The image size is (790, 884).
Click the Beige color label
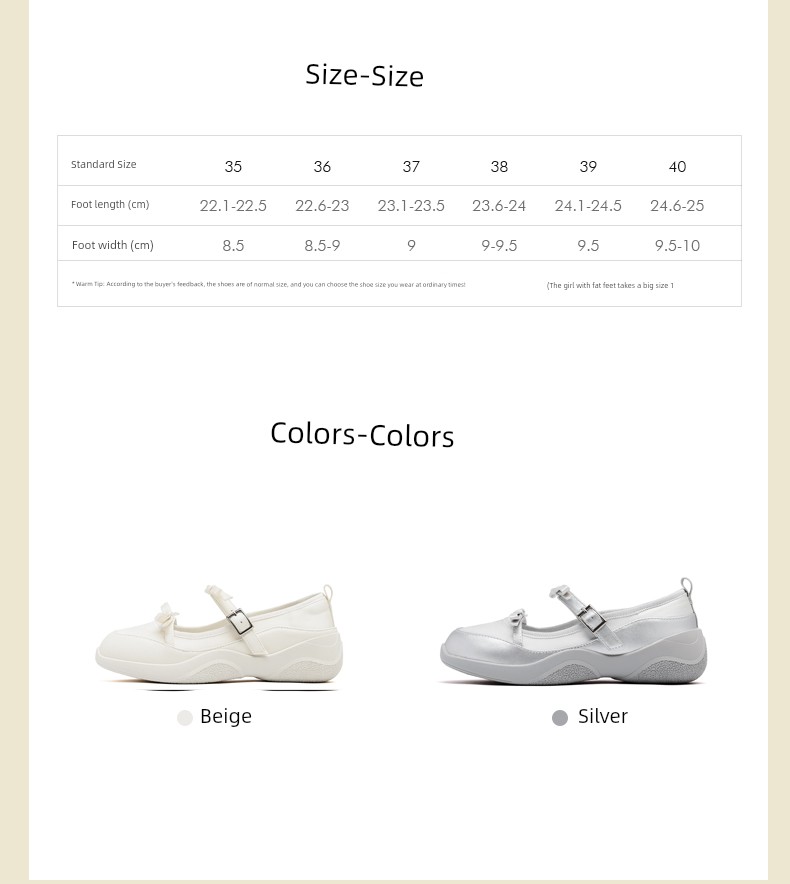(226, 716)
